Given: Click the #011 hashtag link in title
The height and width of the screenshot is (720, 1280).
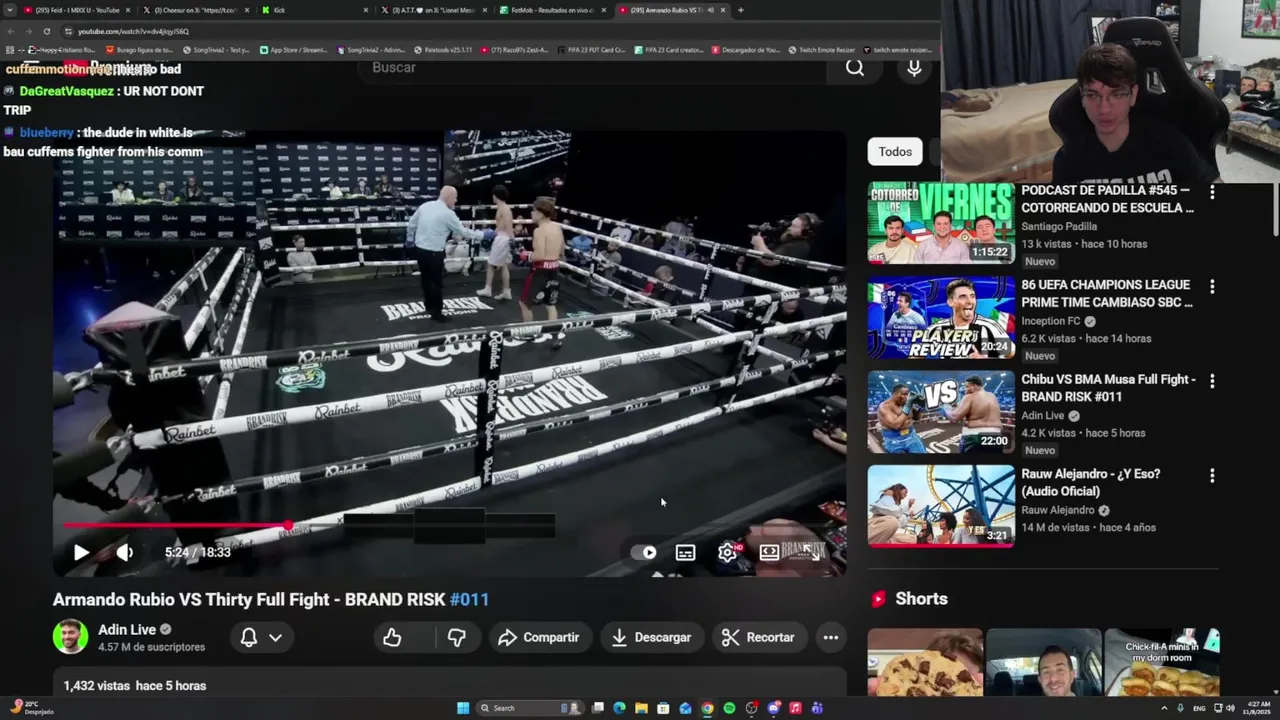Looking at the screenshot, I should coord(469,599).
